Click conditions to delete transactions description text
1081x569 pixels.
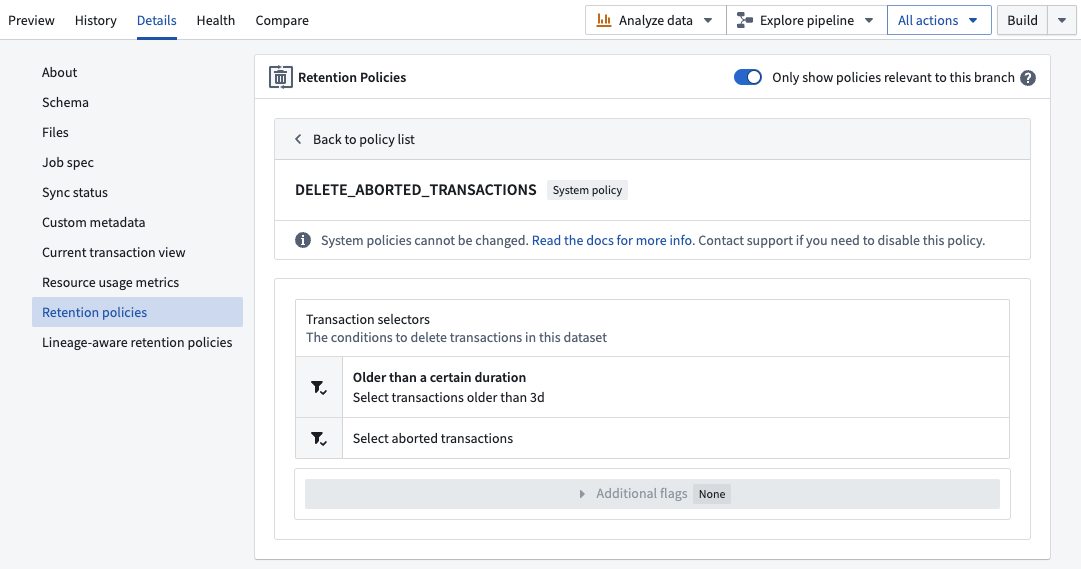(x=456, y=337)
